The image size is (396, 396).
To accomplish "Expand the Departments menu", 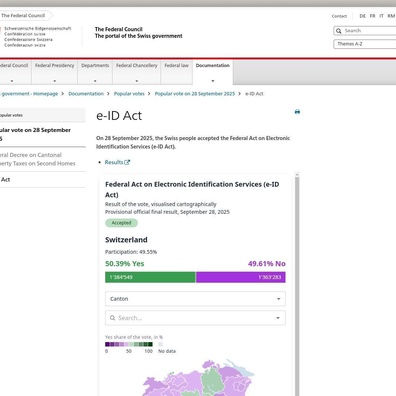I will [95, 72].
